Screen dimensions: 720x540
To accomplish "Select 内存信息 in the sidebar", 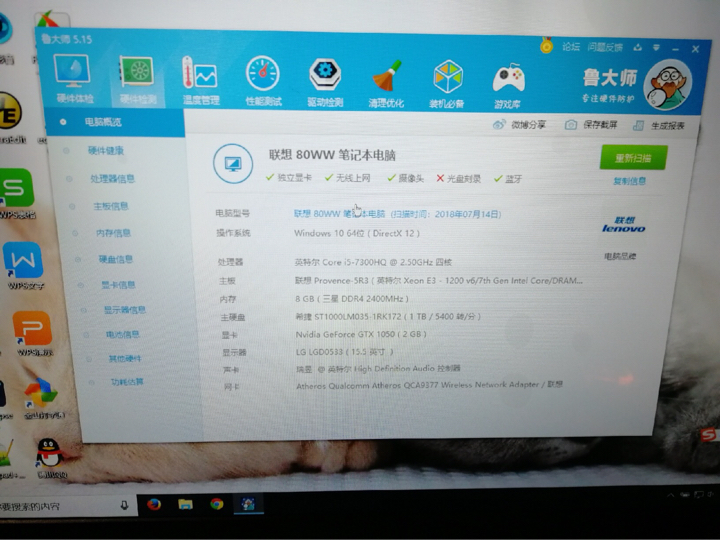I will click(x=113, y=233).
